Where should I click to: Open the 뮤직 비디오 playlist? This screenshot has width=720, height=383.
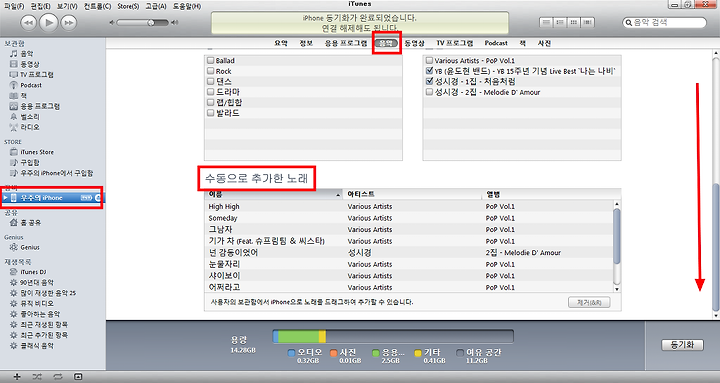click(x=32, y=304)
